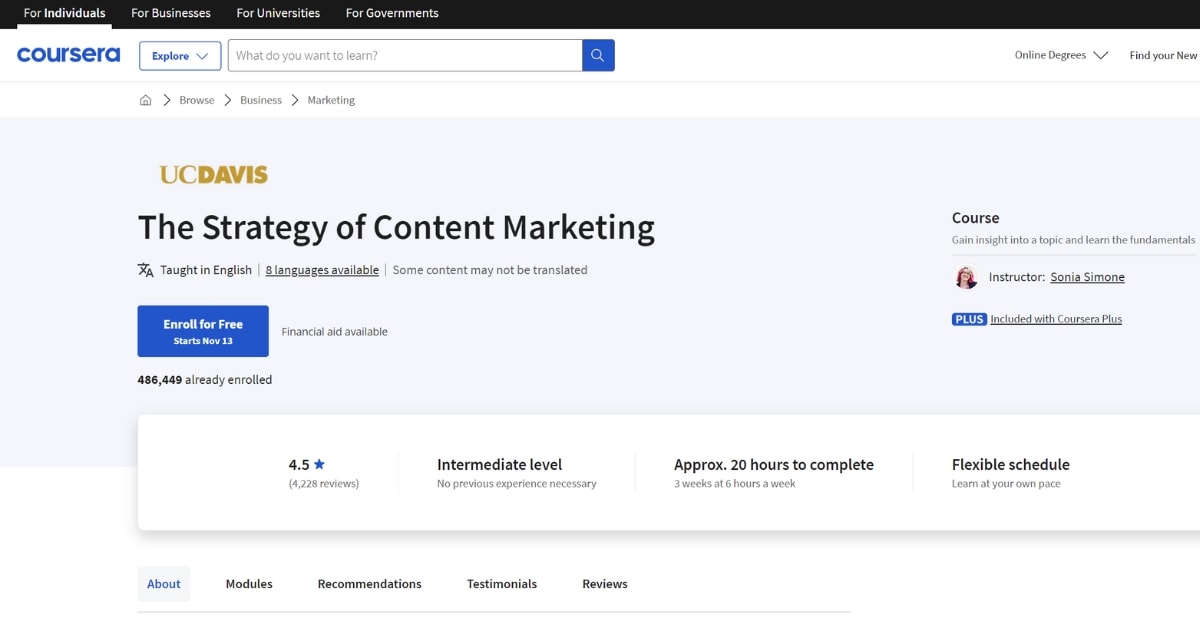Click the Taught in English text

coord(206,270)
